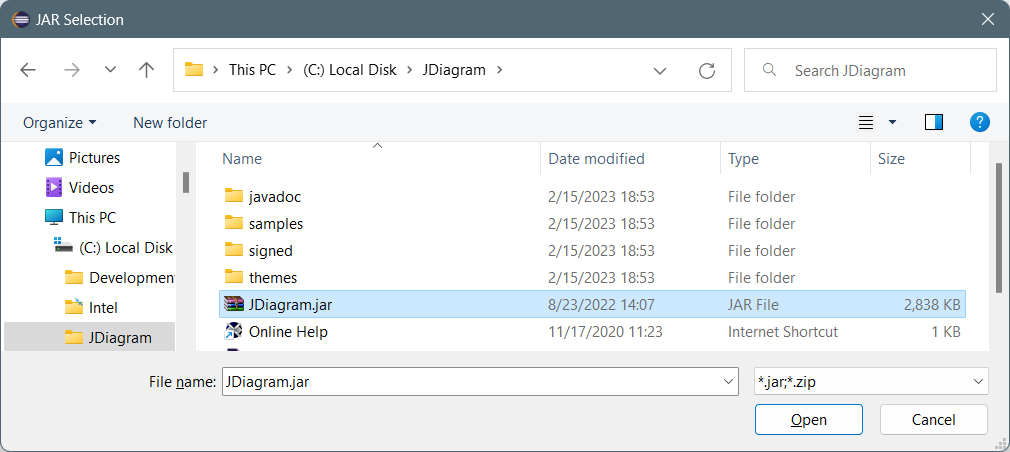1010x452 pixels.
Task: Click This PC monitor icon in sidebar
Action: click(x=54, y=217)
